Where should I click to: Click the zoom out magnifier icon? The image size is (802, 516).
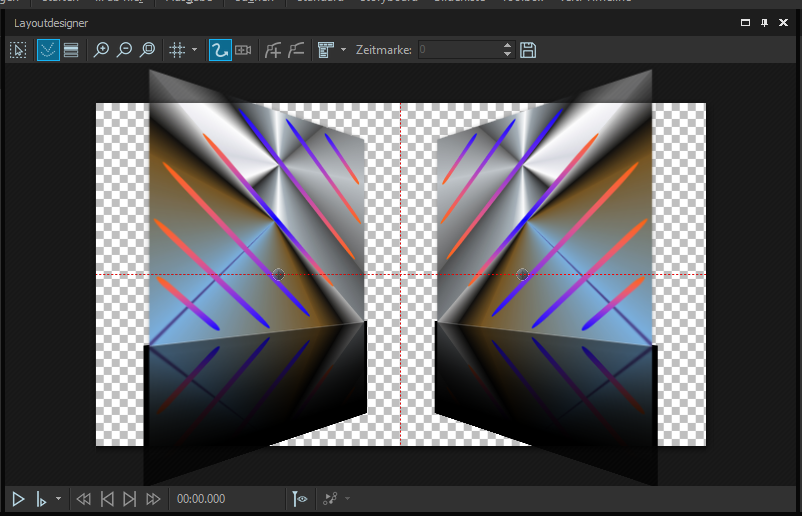click(124, 50)
